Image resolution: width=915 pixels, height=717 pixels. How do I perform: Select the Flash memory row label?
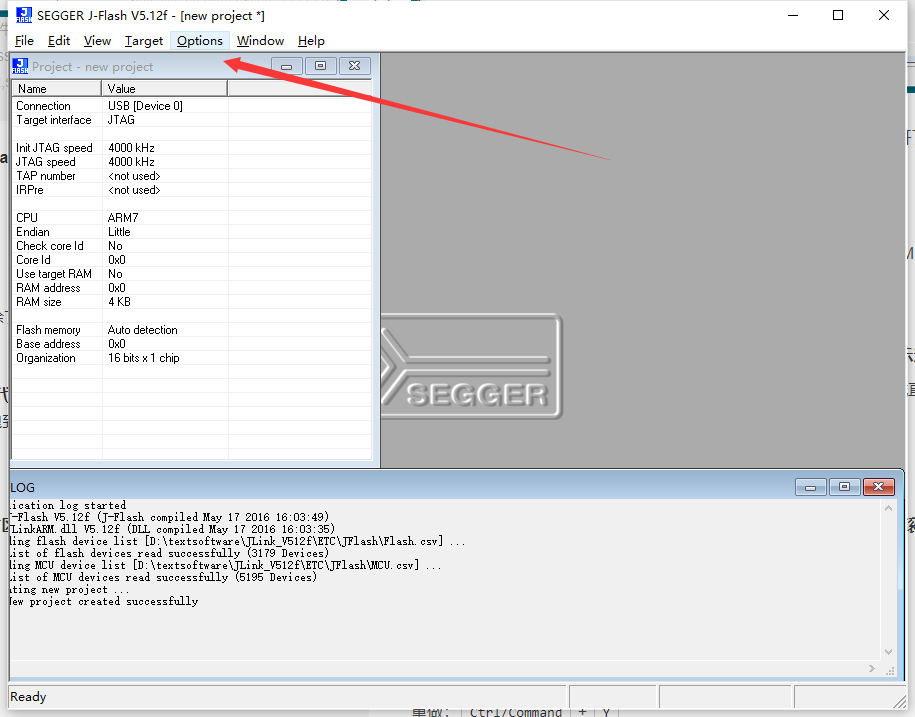click(x=48, y=330)
